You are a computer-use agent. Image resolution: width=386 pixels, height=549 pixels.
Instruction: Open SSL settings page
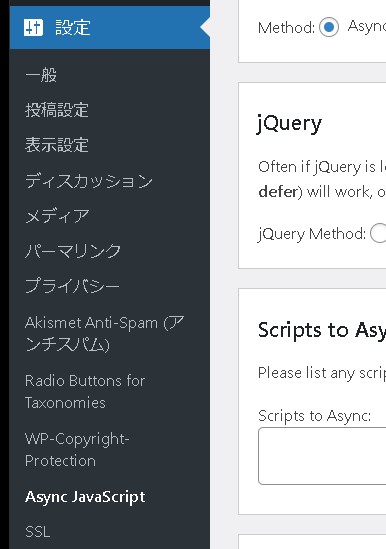tap(37, 531)
